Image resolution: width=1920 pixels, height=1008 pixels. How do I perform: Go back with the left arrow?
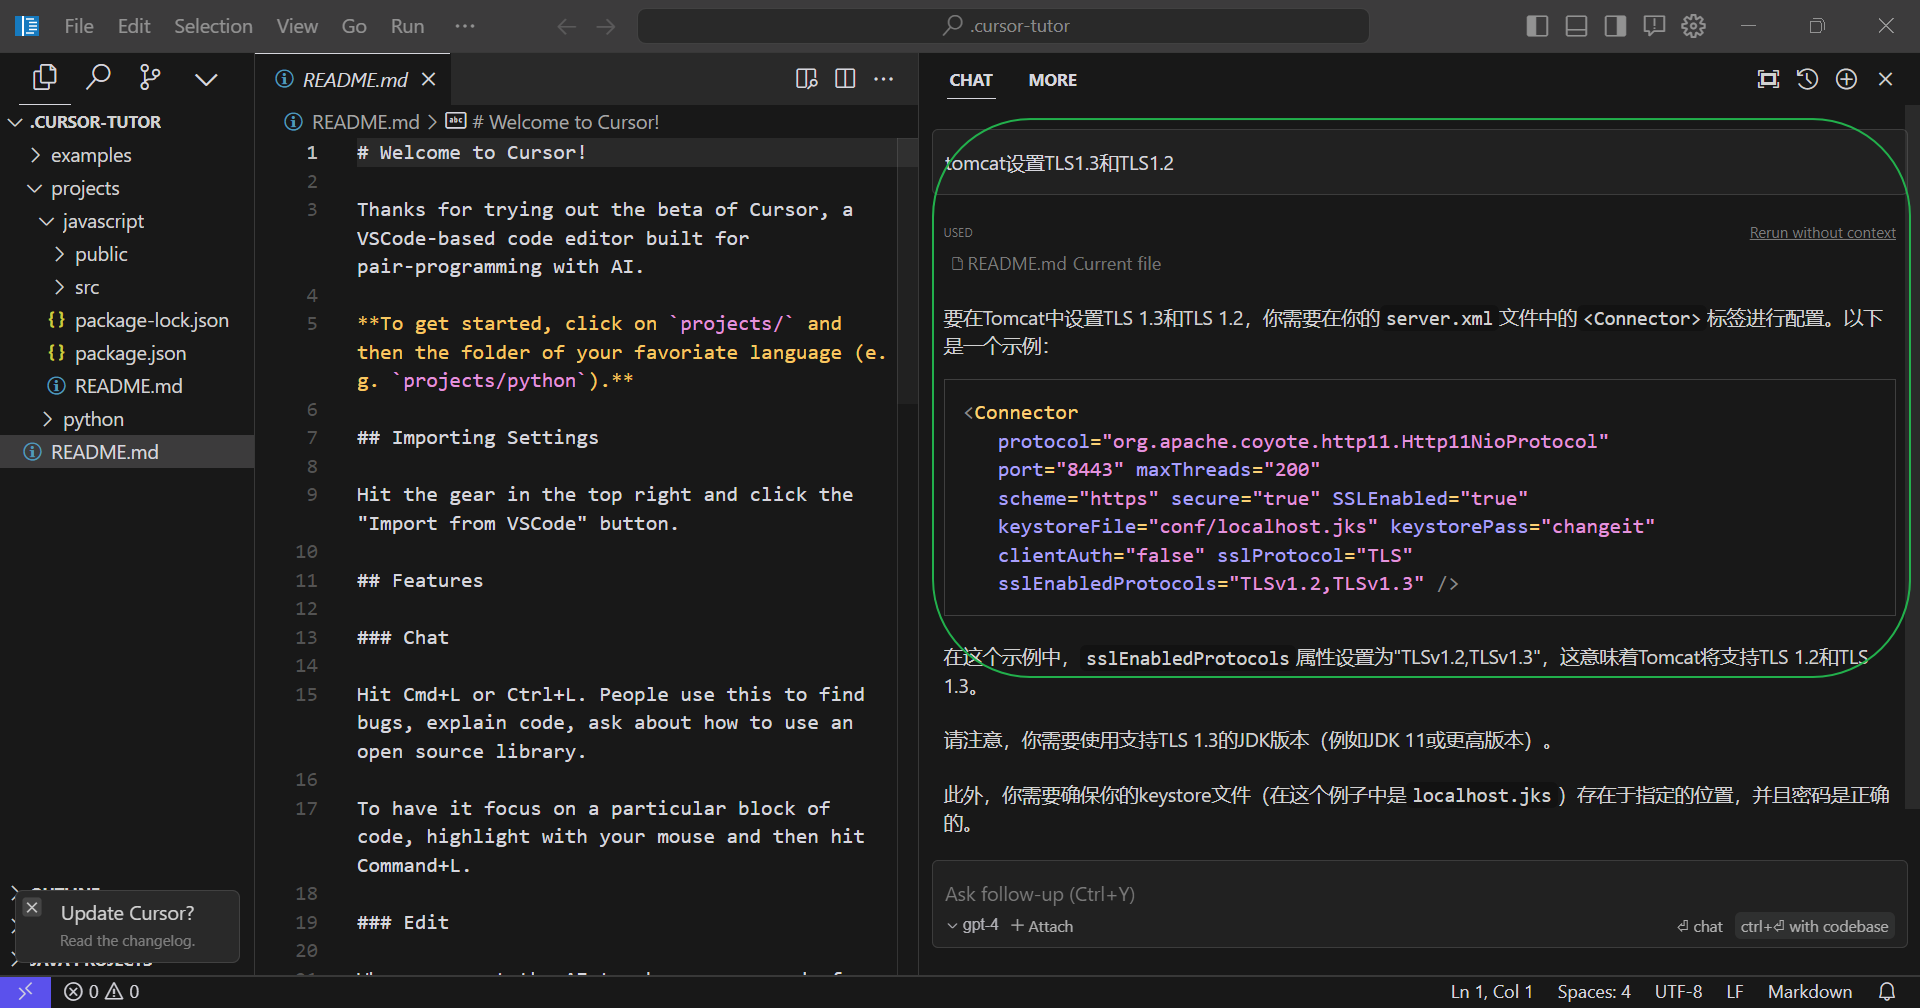[x=567, y=26]
